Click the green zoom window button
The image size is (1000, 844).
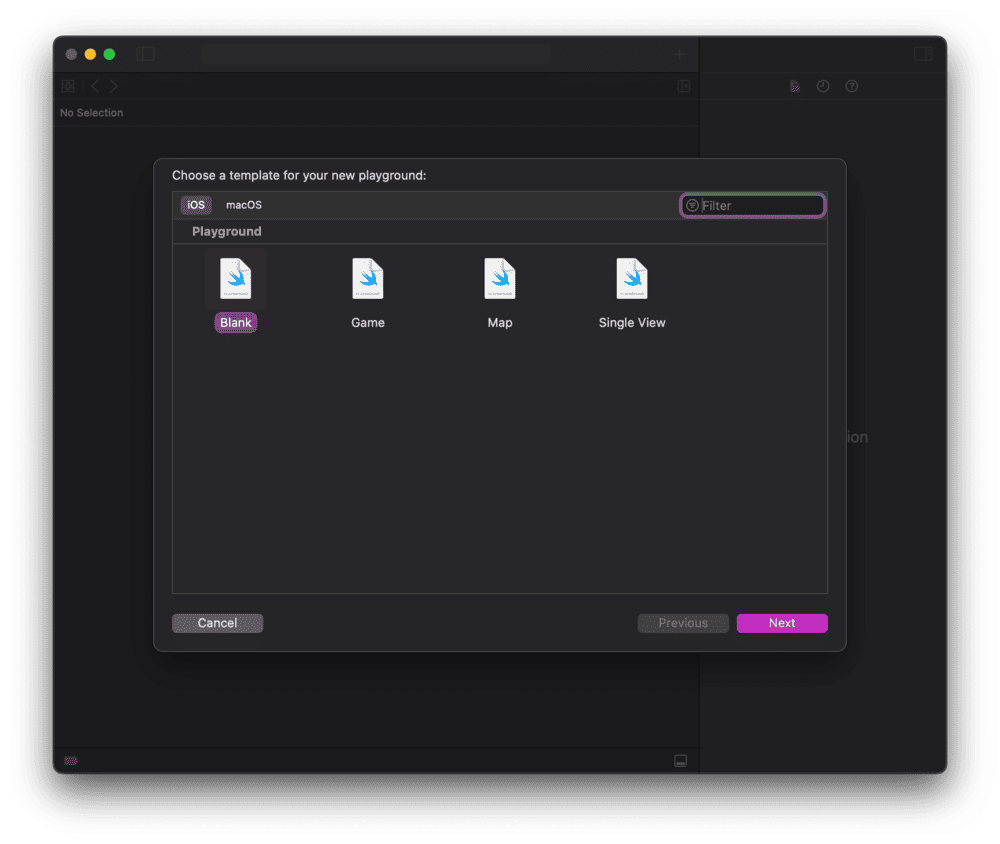[x=109, y=54]
